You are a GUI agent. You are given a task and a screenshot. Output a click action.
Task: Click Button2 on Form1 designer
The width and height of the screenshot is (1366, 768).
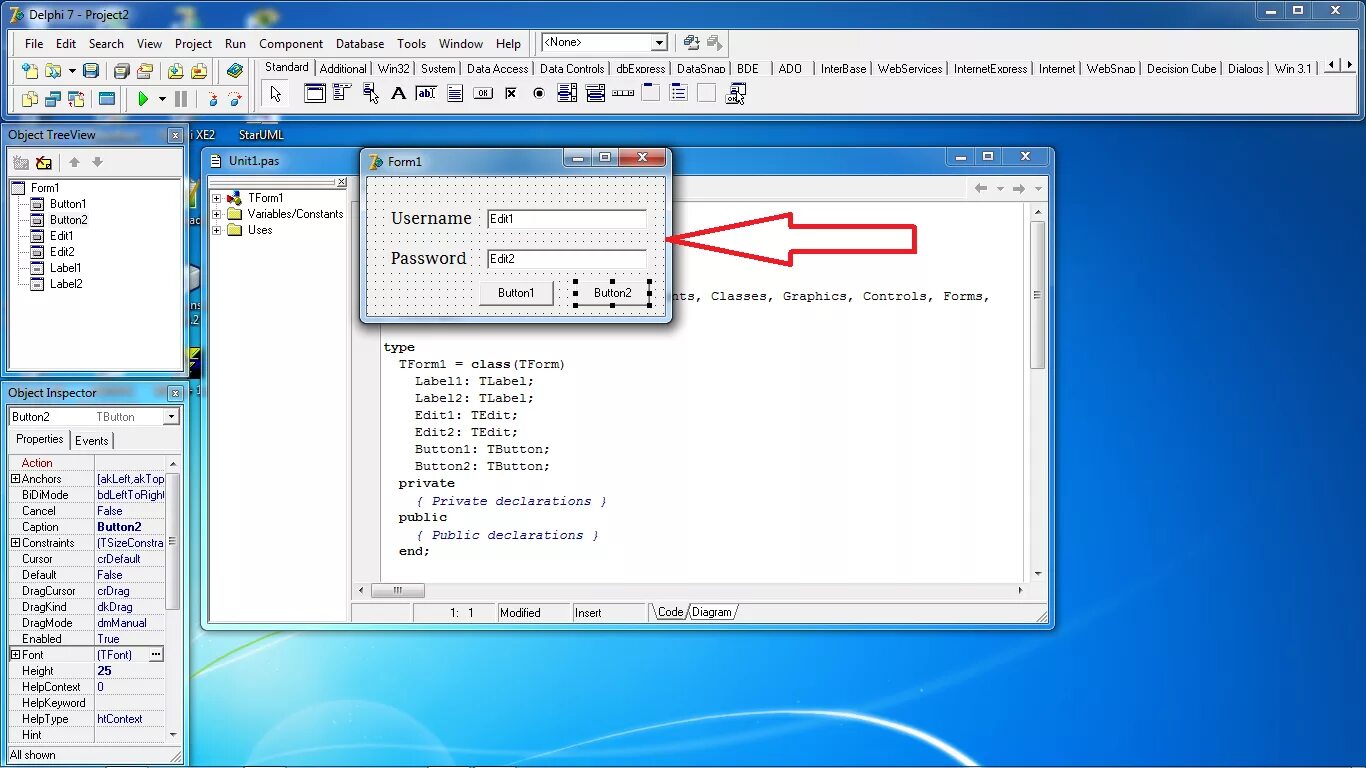[x=613, y=293]
